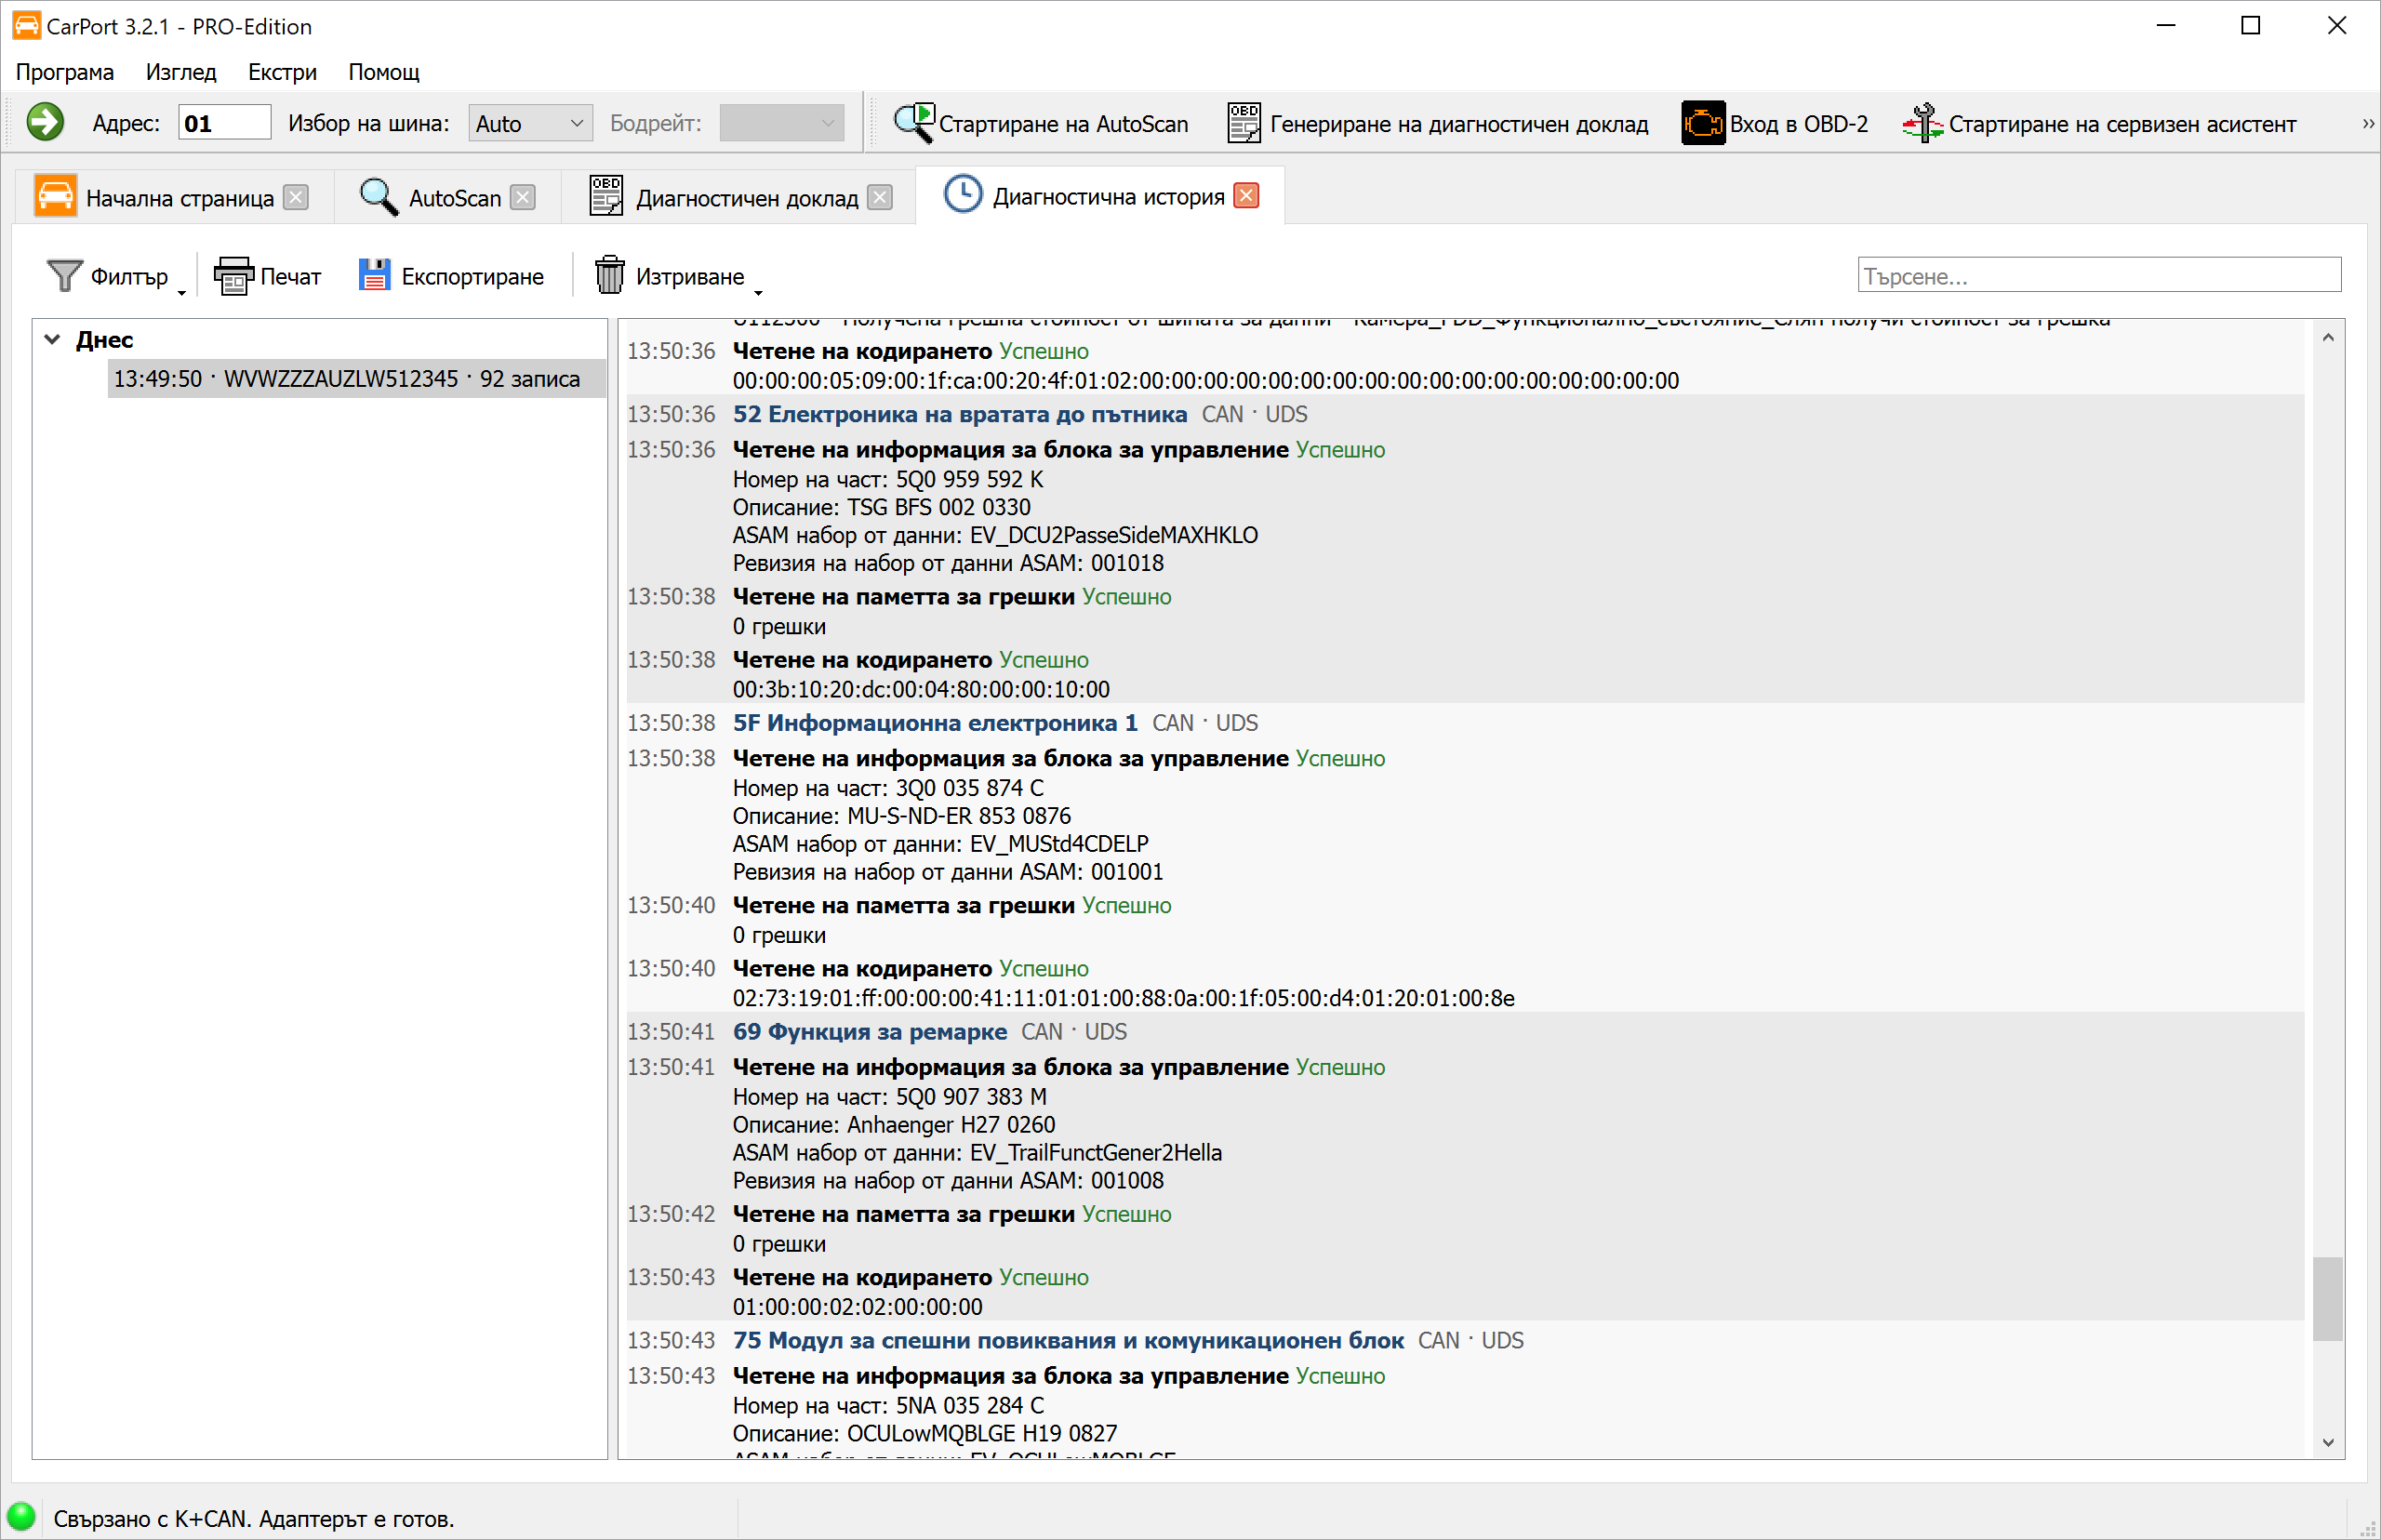2381x1540 pixels.
Task: Click Генериране на диагностичен доклад button label
Action: pyautogui.click(x=1459, y=124)
